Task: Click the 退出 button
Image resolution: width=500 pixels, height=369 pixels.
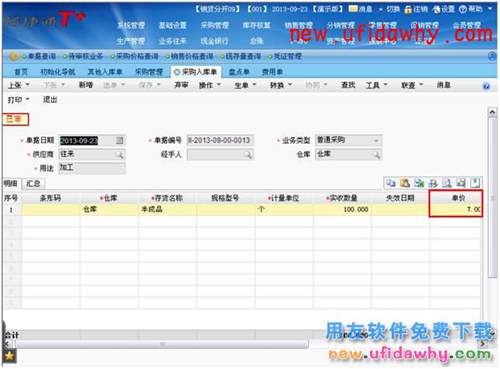Action: pyautogui.click(x=50, y=100)
